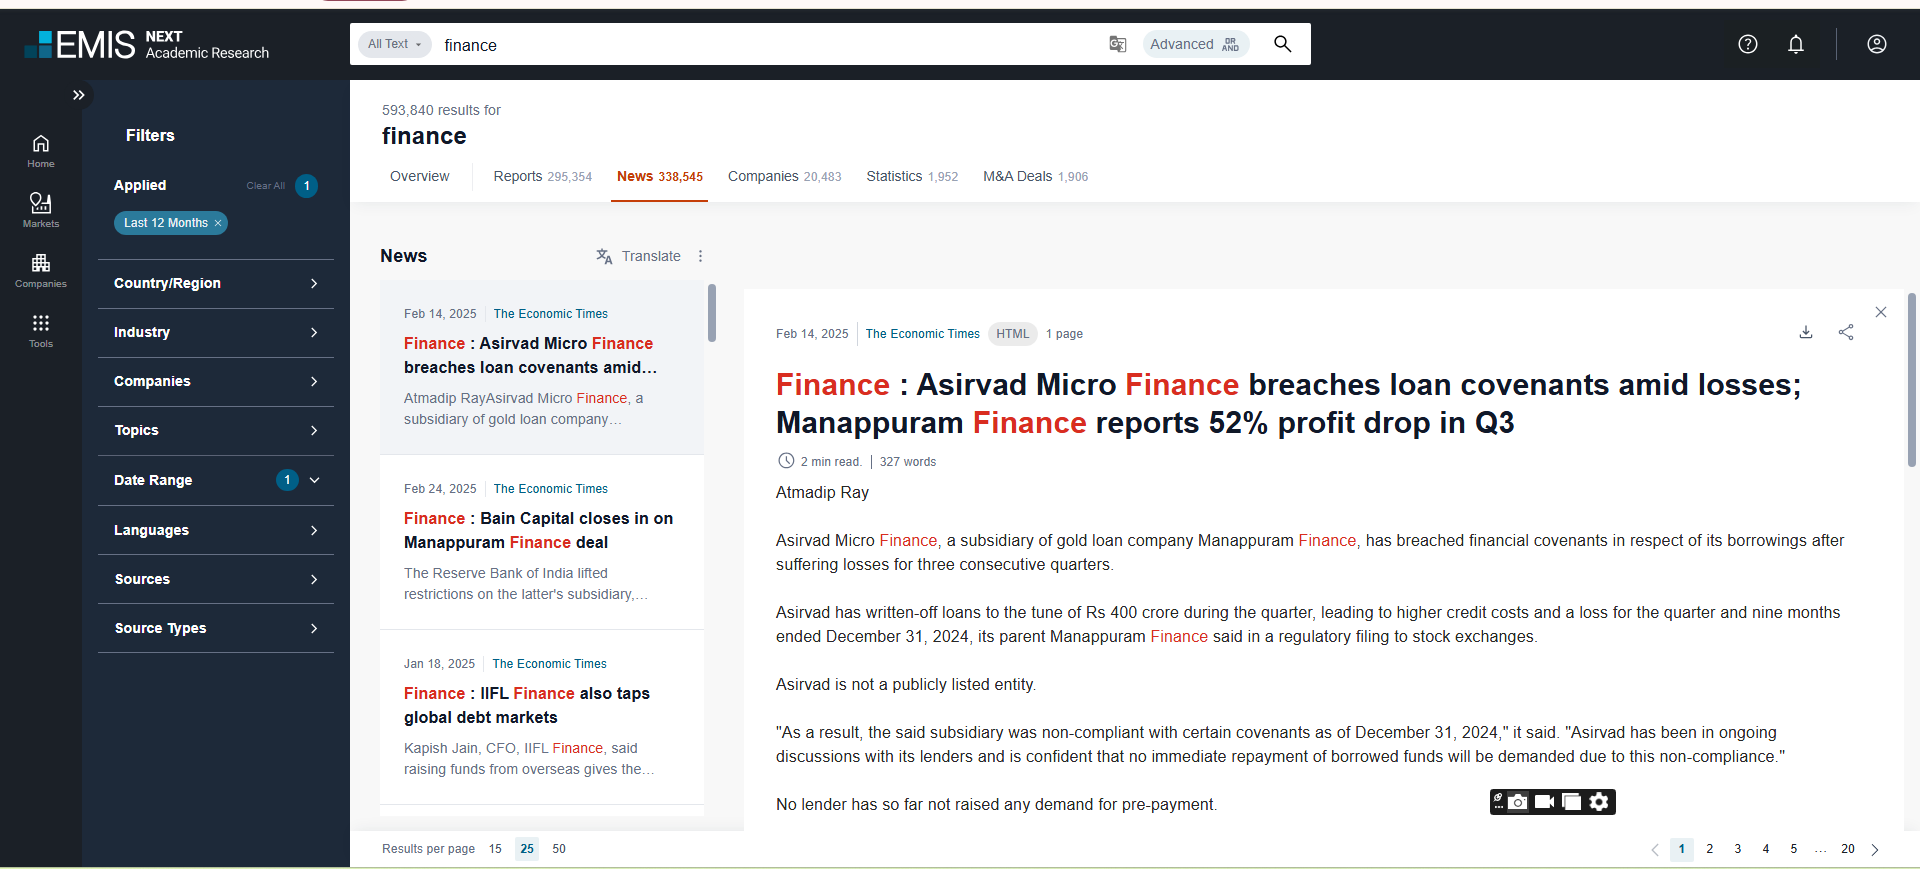The image size is (1920, 869).
Task: Select 50 results per page
Action: 559,849
